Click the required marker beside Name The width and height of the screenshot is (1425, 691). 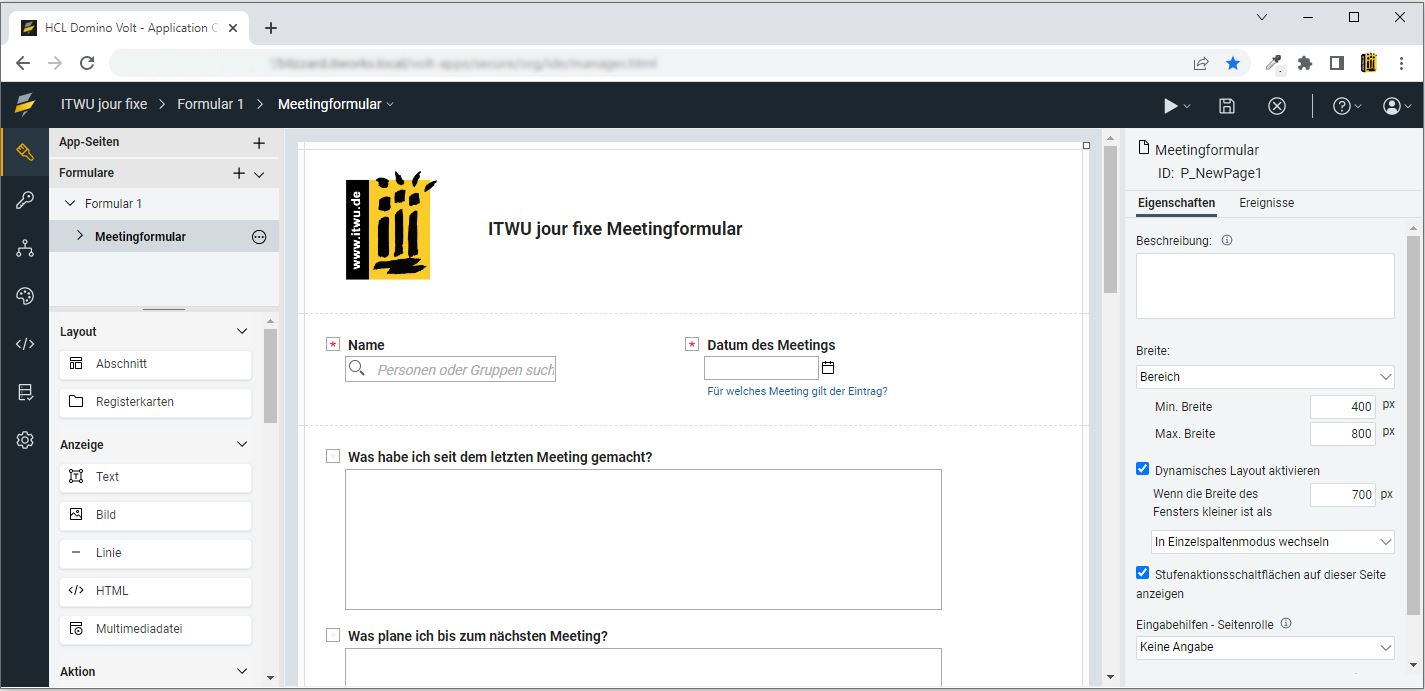tap(333, 344)
